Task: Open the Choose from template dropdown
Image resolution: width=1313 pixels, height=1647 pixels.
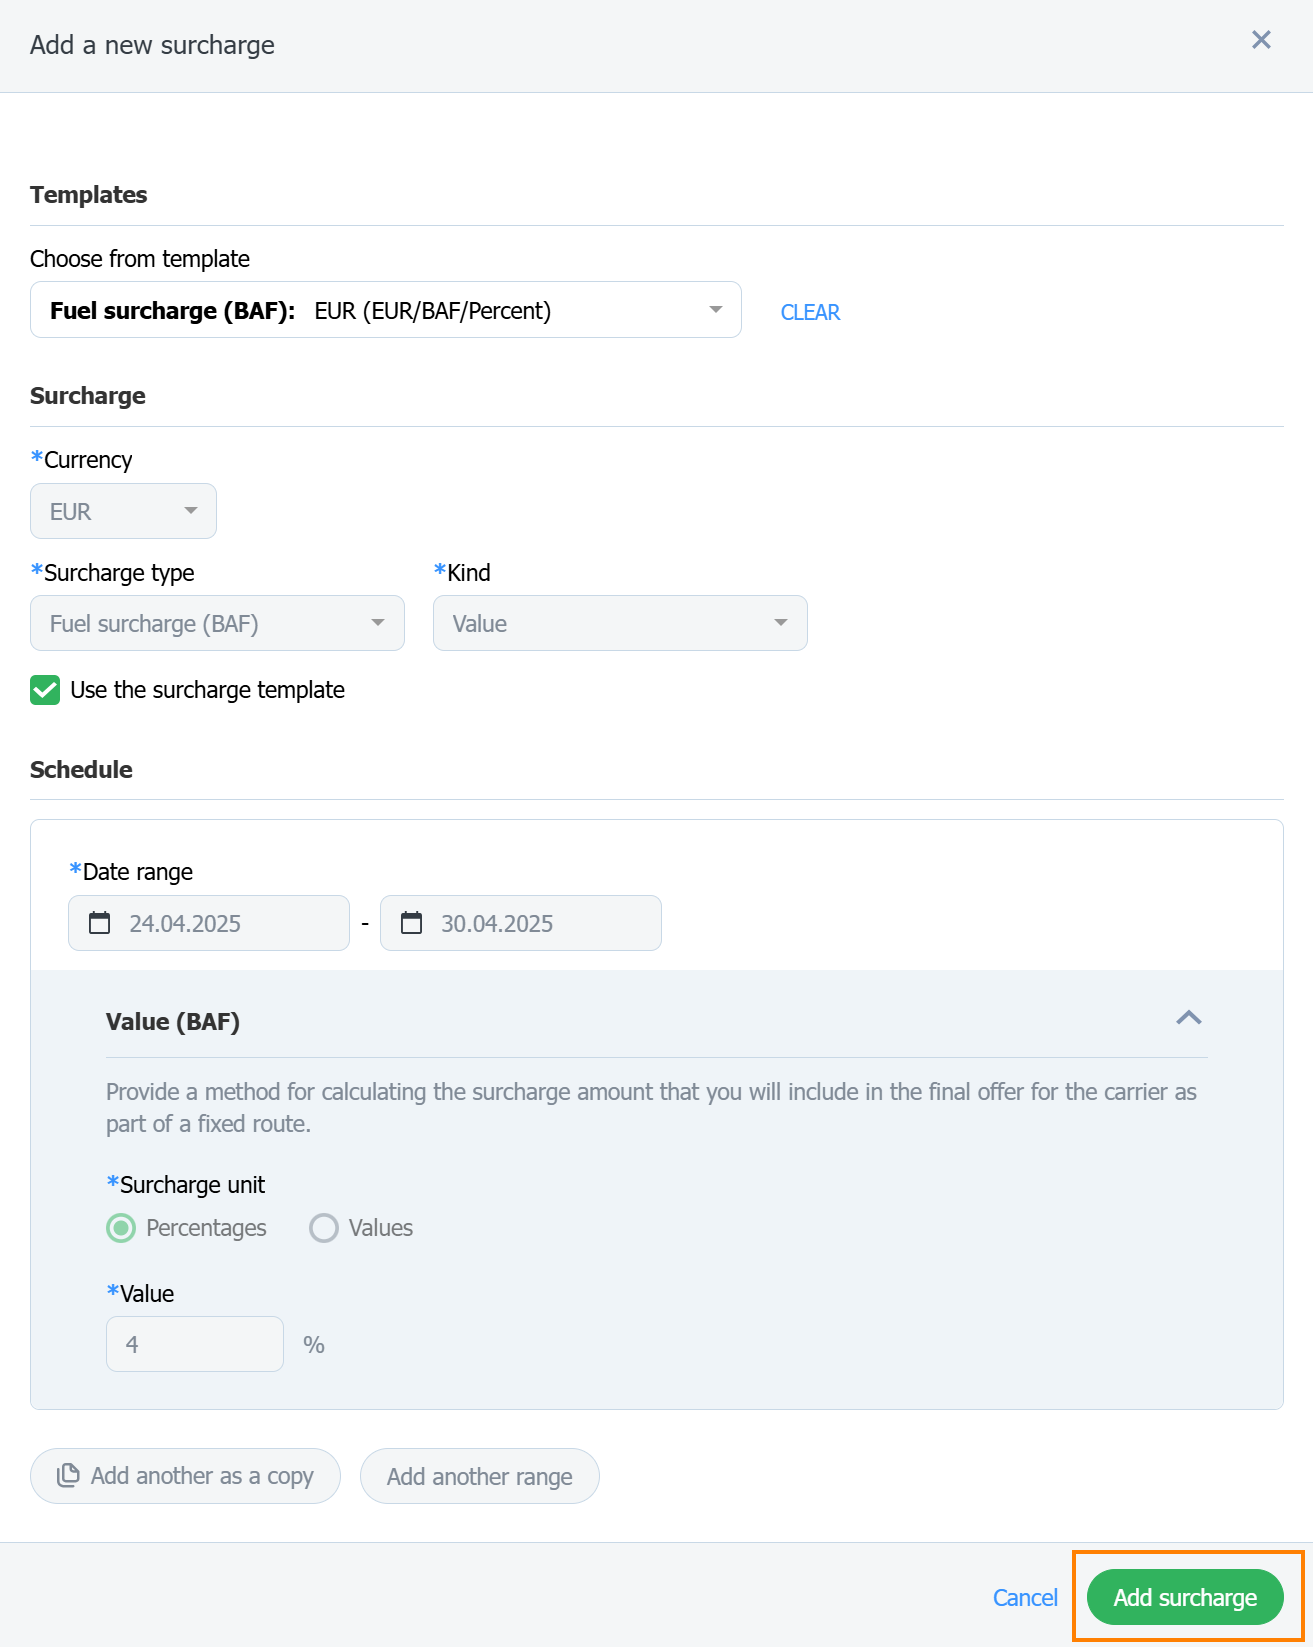Action: (386, 310)
